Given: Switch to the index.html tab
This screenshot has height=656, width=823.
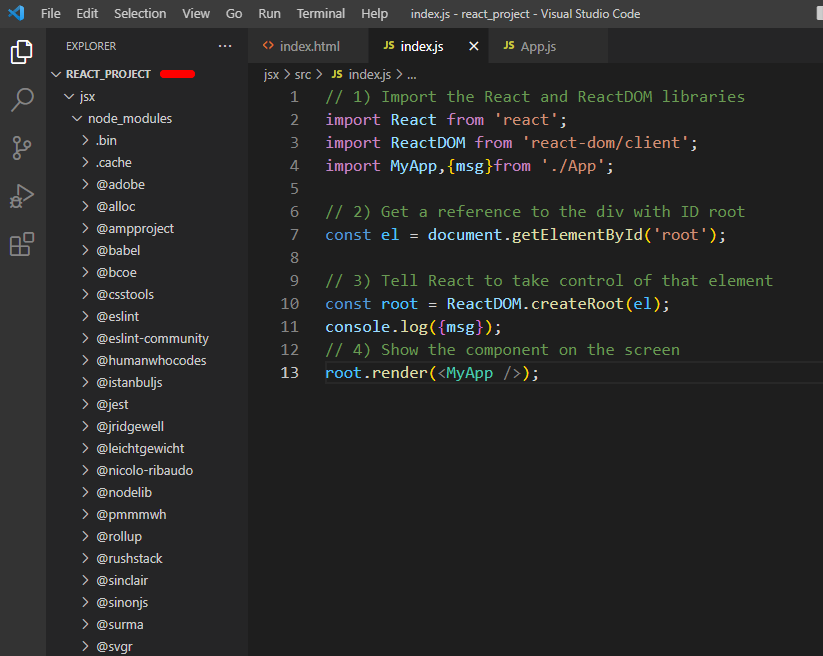Looking at the screenshot, I should point(309,46).
